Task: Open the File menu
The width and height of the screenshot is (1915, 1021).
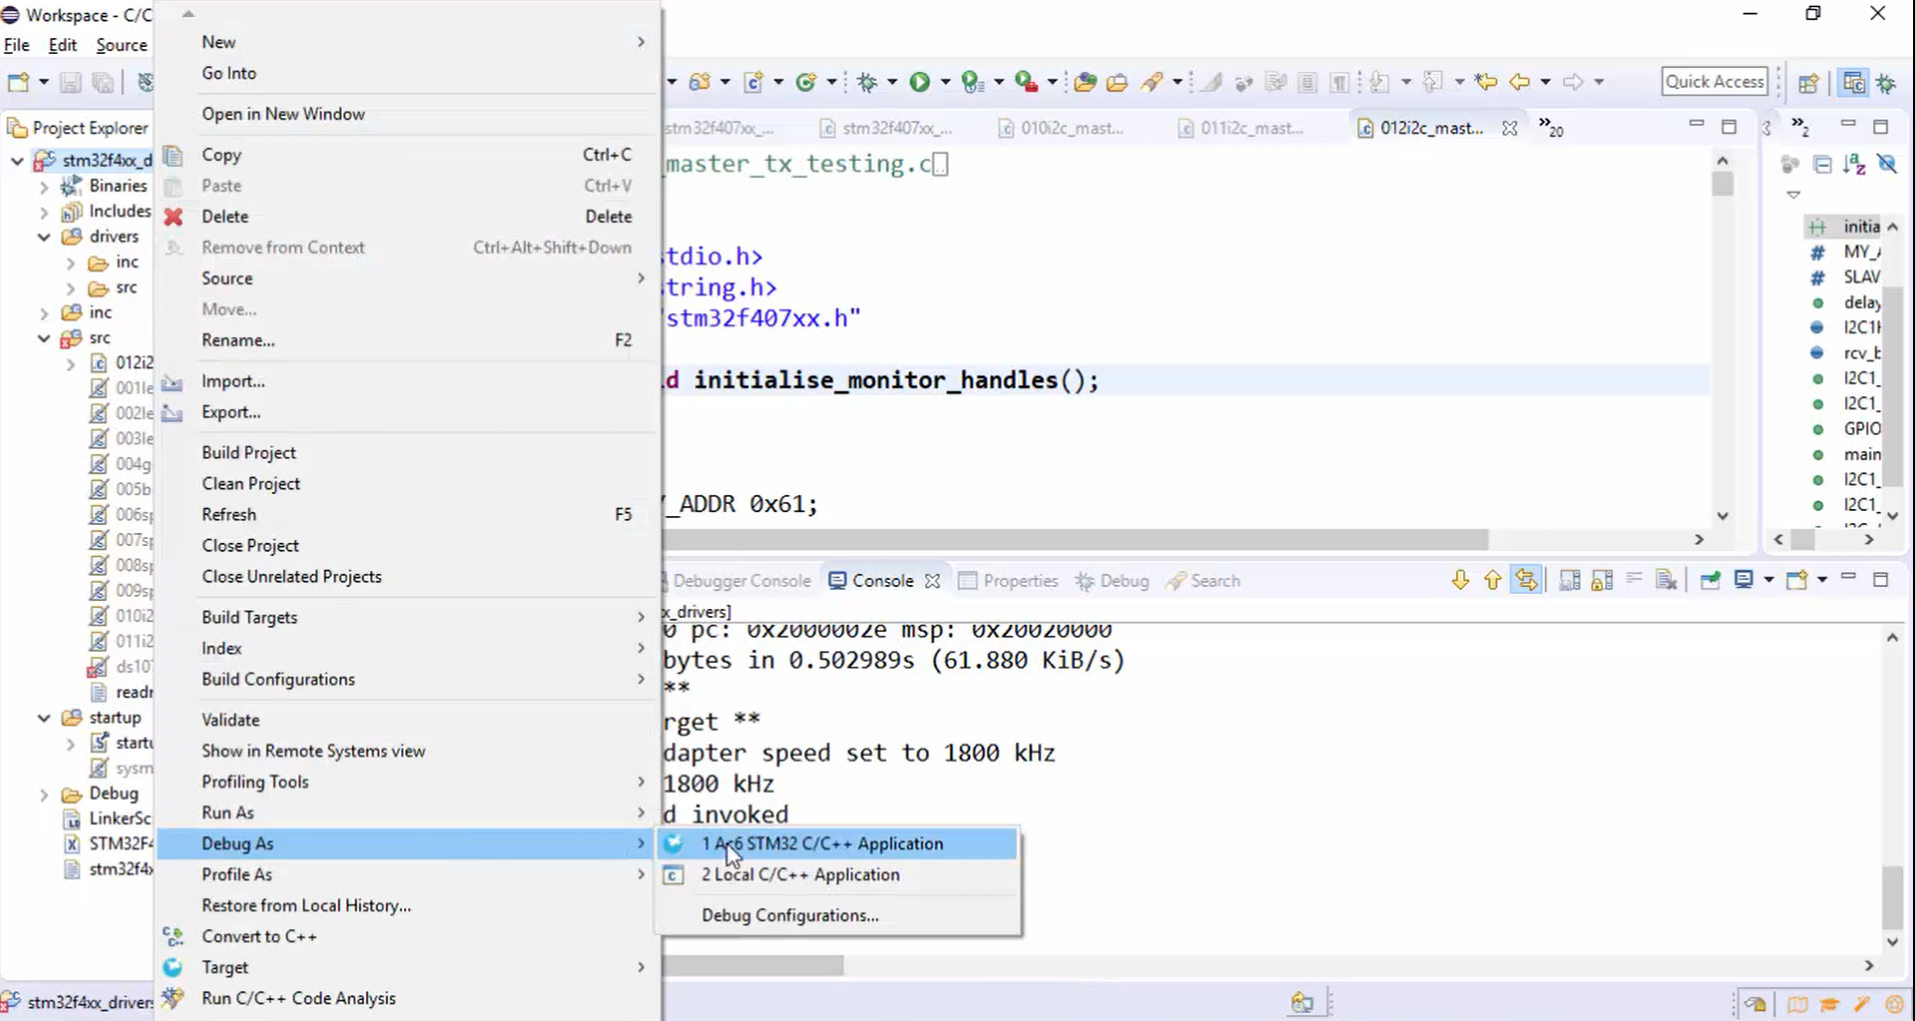Action: [17, 45]
